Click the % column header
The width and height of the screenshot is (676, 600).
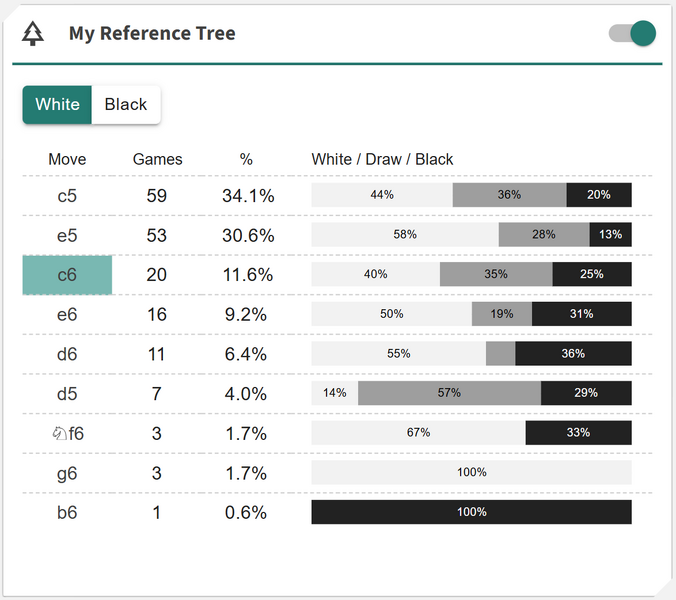click(x=246, y=159)
